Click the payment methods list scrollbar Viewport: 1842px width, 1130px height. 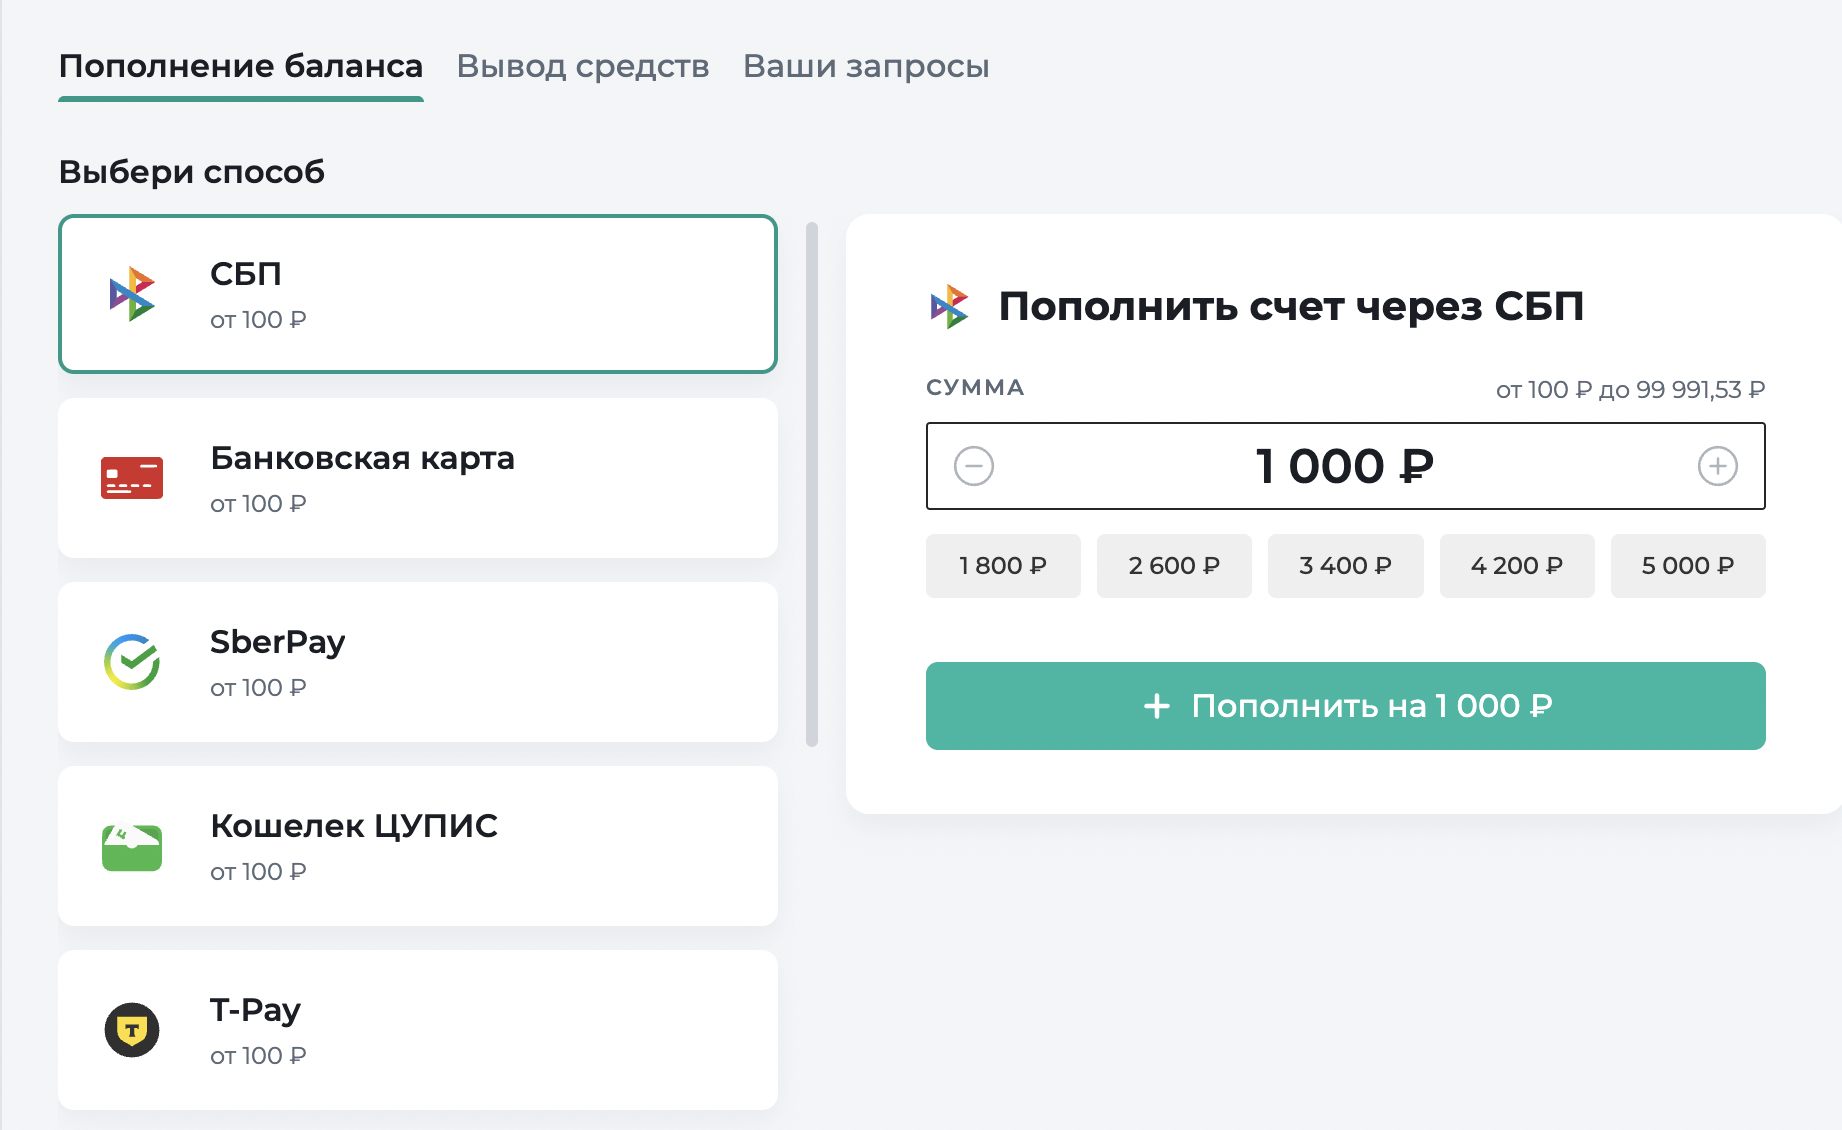point(812,484)
